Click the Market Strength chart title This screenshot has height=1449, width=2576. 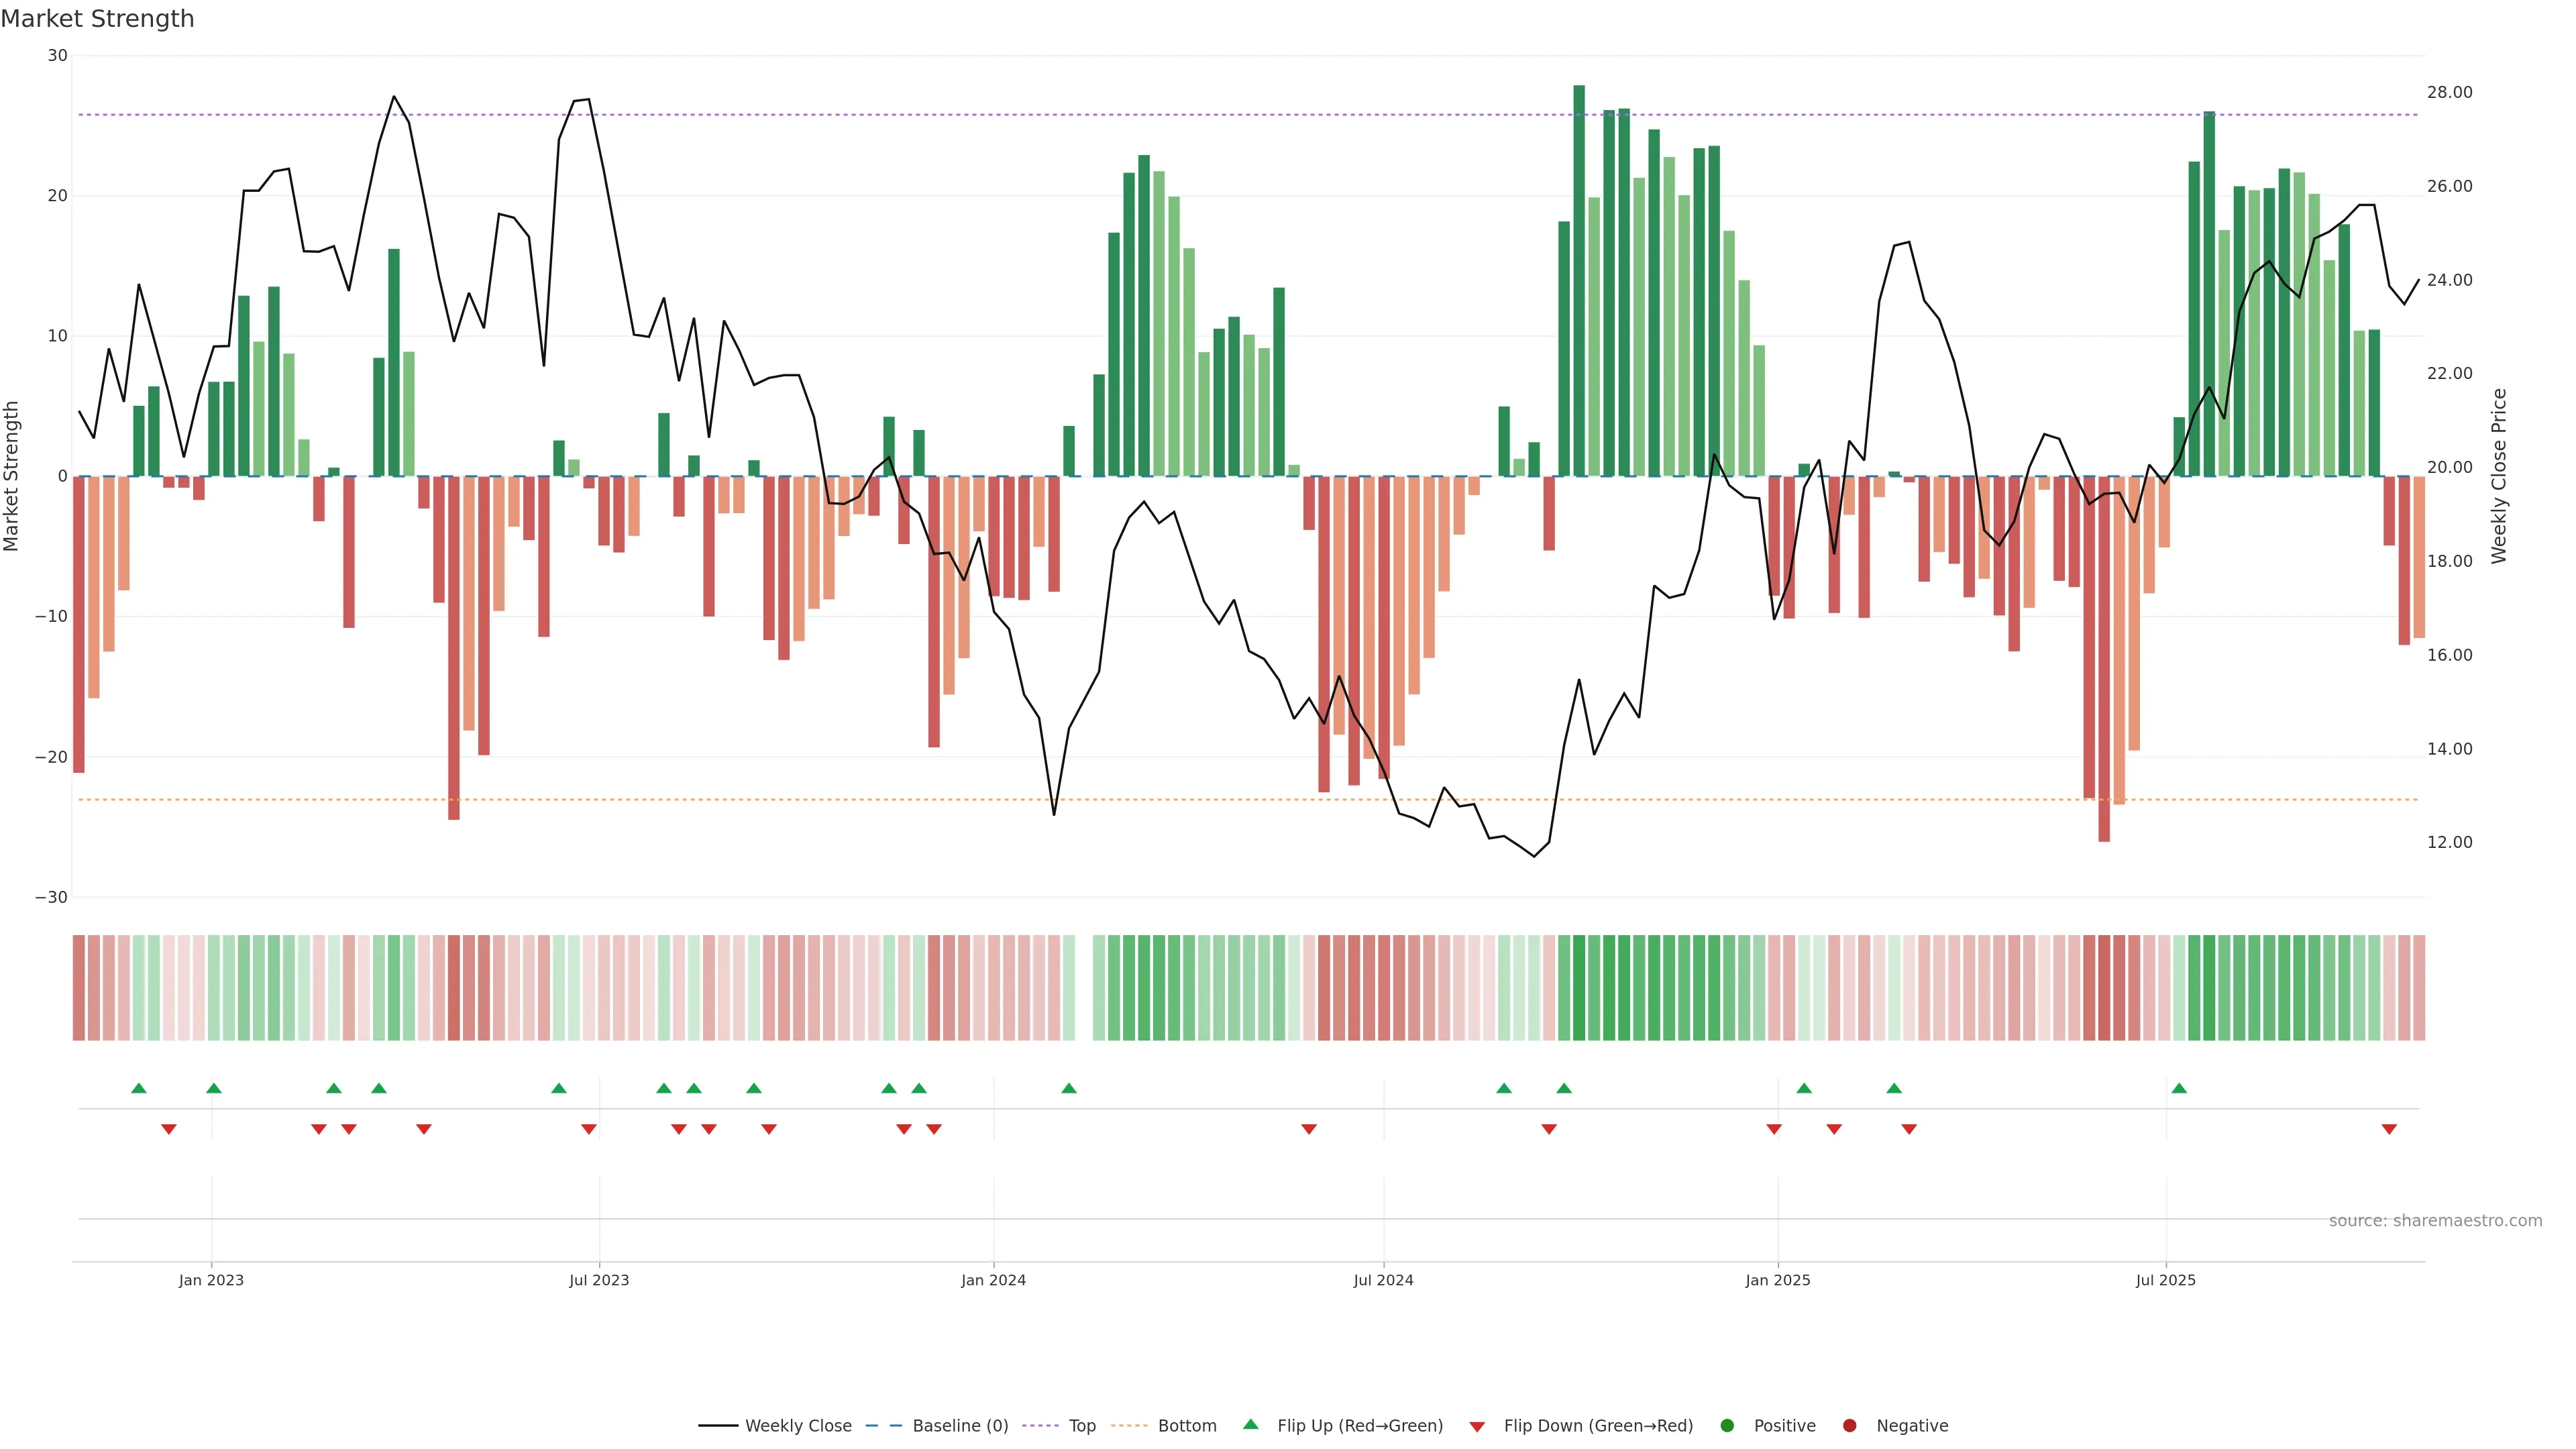pyautogui.click(x=97, y=19)
